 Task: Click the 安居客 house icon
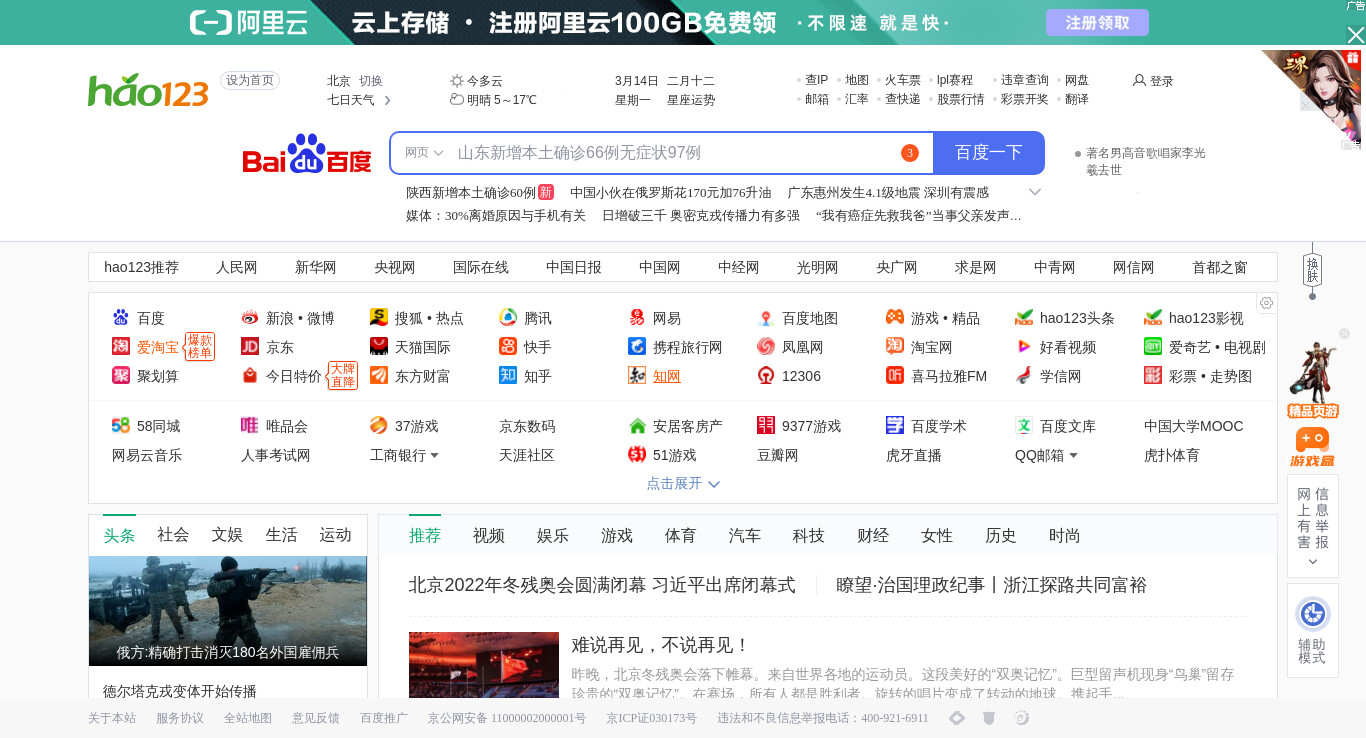637,426
